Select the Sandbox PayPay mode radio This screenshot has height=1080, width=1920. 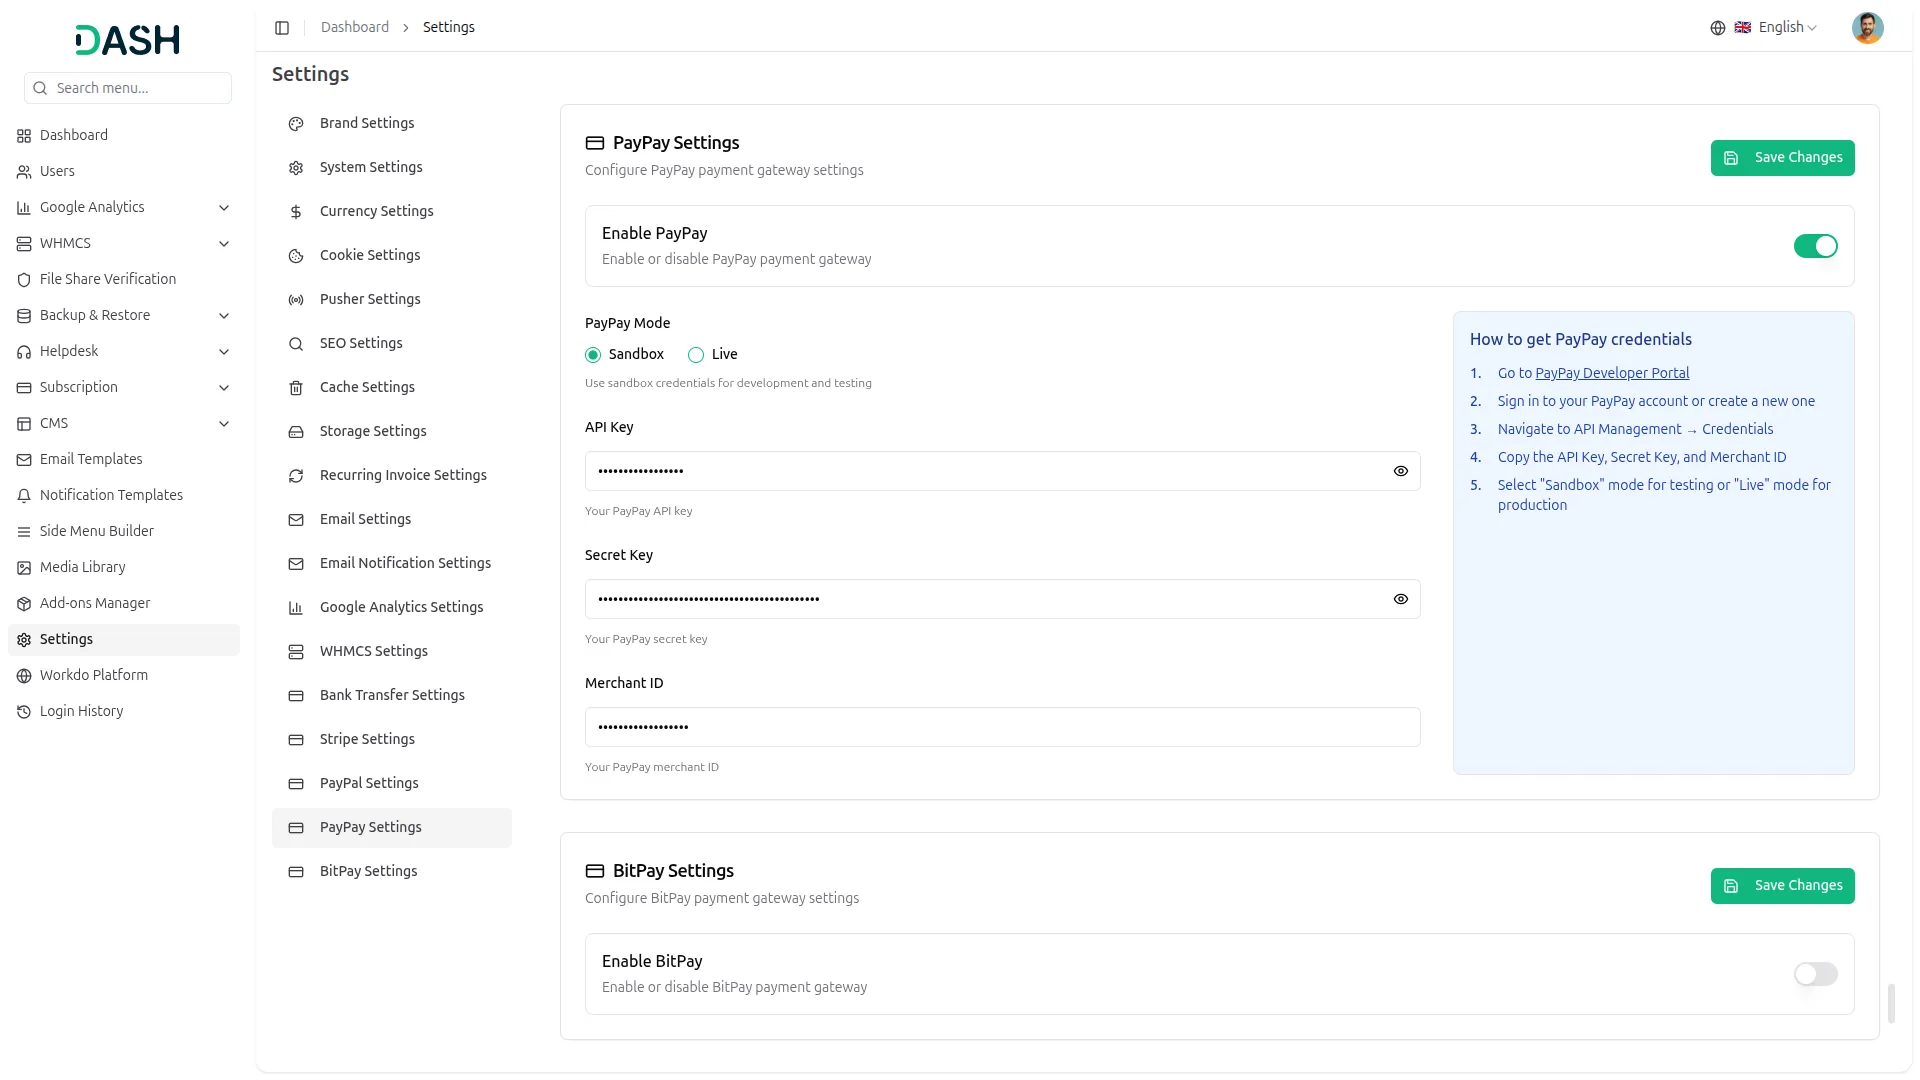(593, 355)
